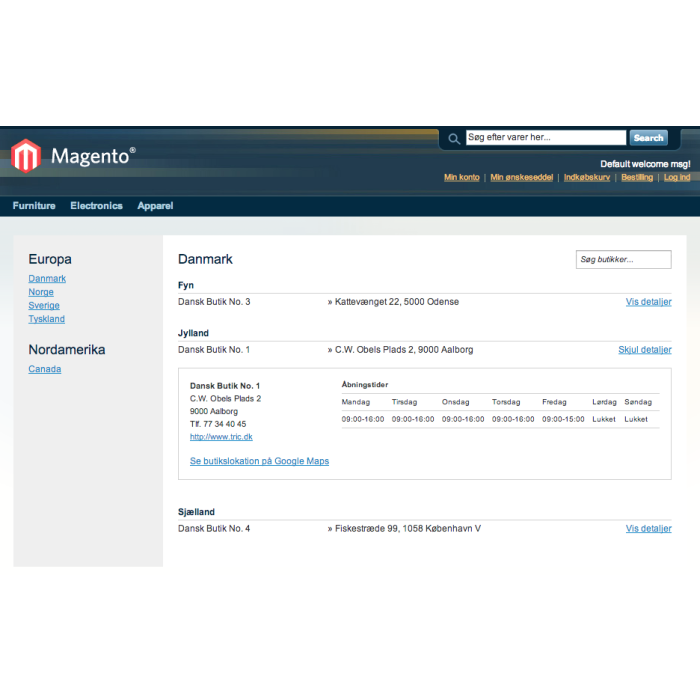This screenshot has width=700, height=700.
Task: Open the Electronics menu
Action: [x=96, y=206]
